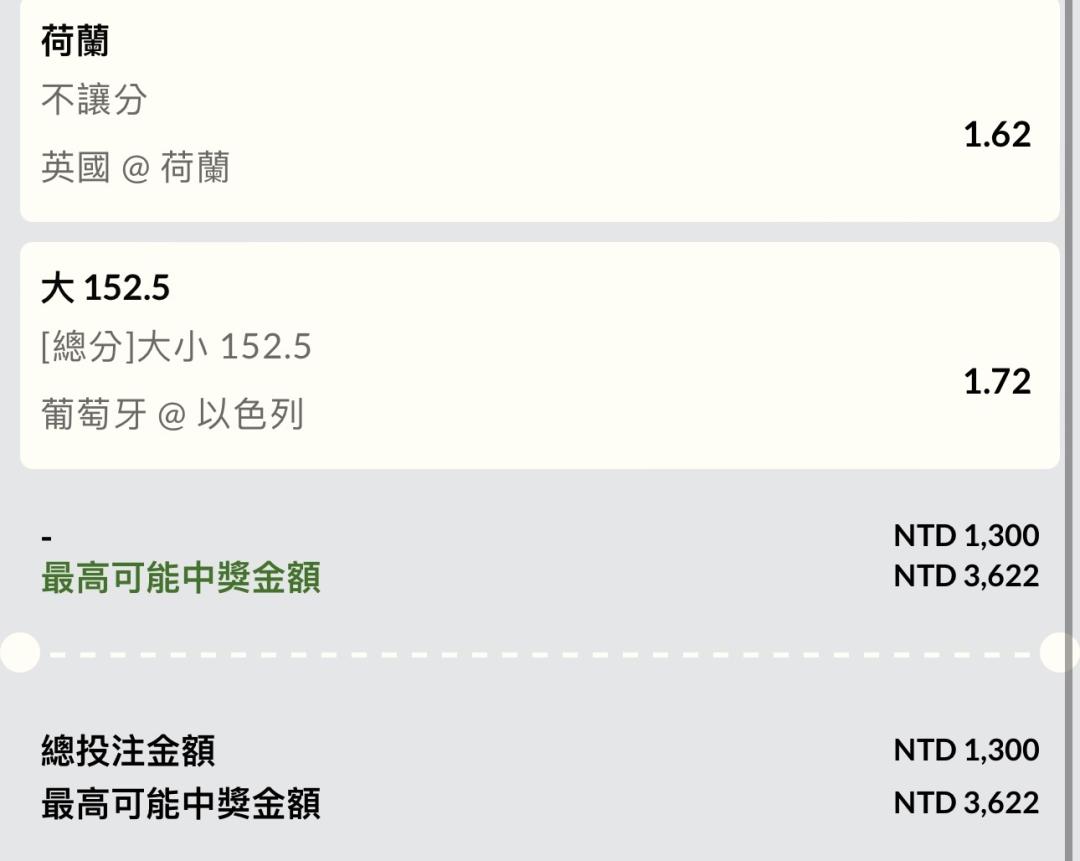Image resolution: width=1080 pixels, height=861 pixels.
Task: Click the 荷蘭 selection title
Action: coord(75,42)
